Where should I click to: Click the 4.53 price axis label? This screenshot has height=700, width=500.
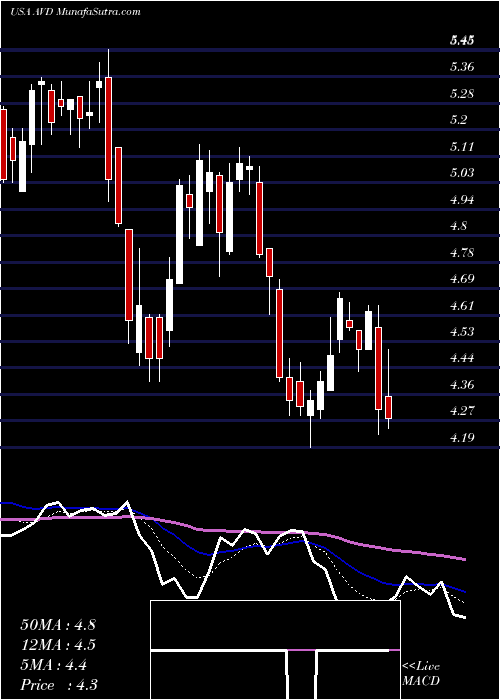(x=462, y=332)
